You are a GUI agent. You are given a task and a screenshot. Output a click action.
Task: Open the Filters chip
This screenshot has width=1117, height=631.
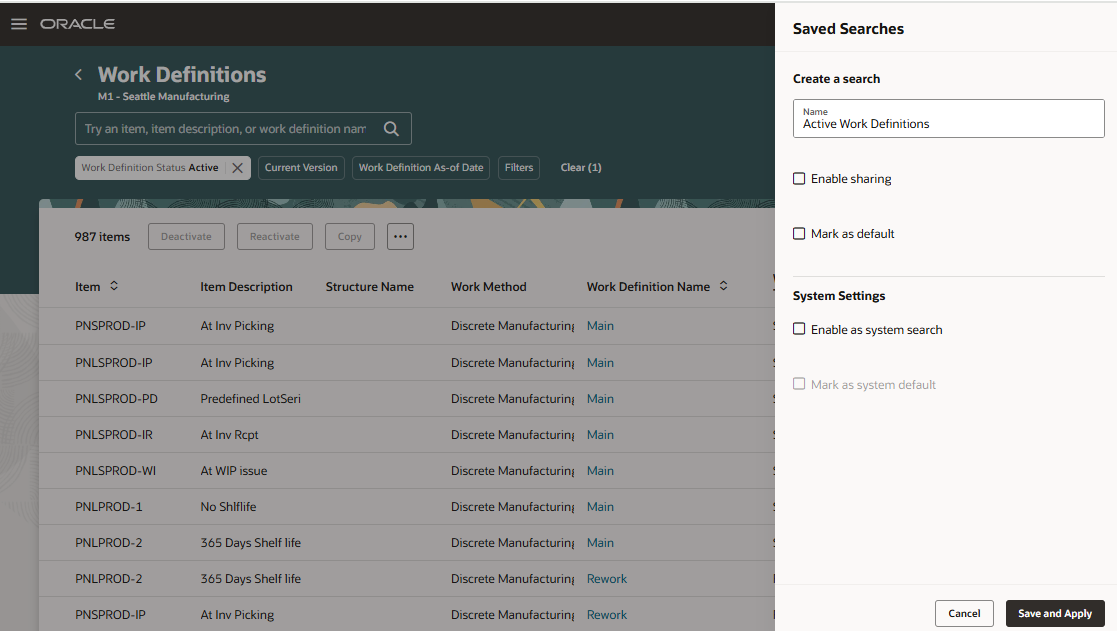519,167
